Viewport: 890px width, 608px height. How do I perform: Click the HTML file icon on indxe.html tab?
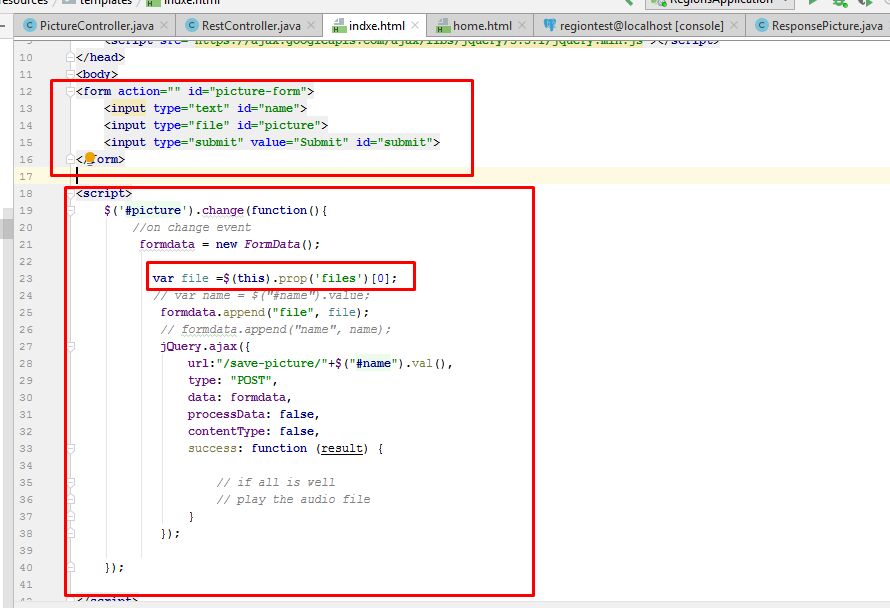tap(339, 26)
